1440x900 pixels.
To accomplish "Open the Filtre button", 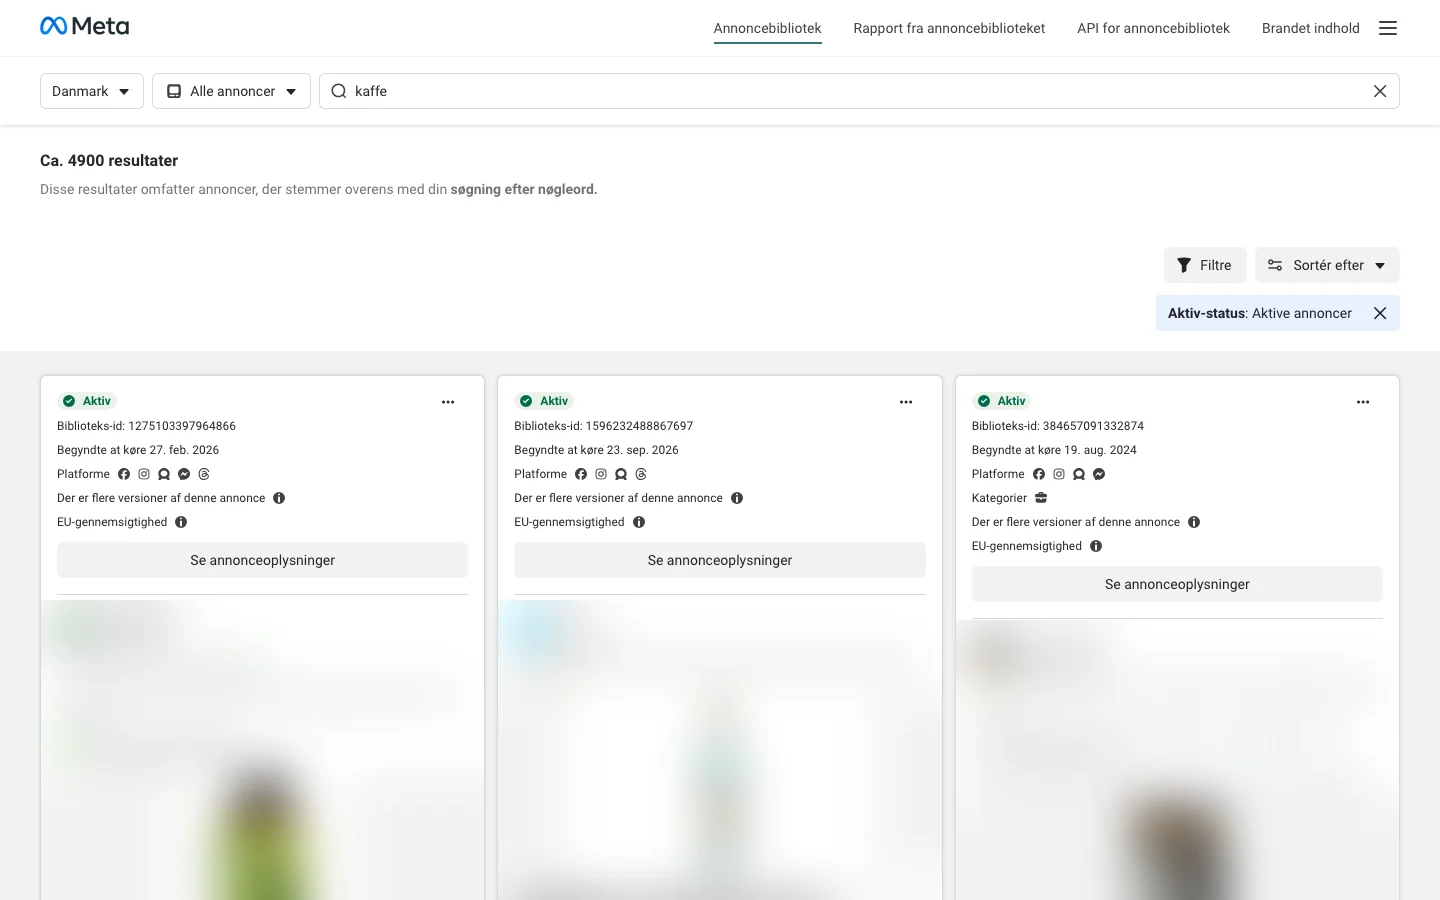I will click(x=1205, y=265).
